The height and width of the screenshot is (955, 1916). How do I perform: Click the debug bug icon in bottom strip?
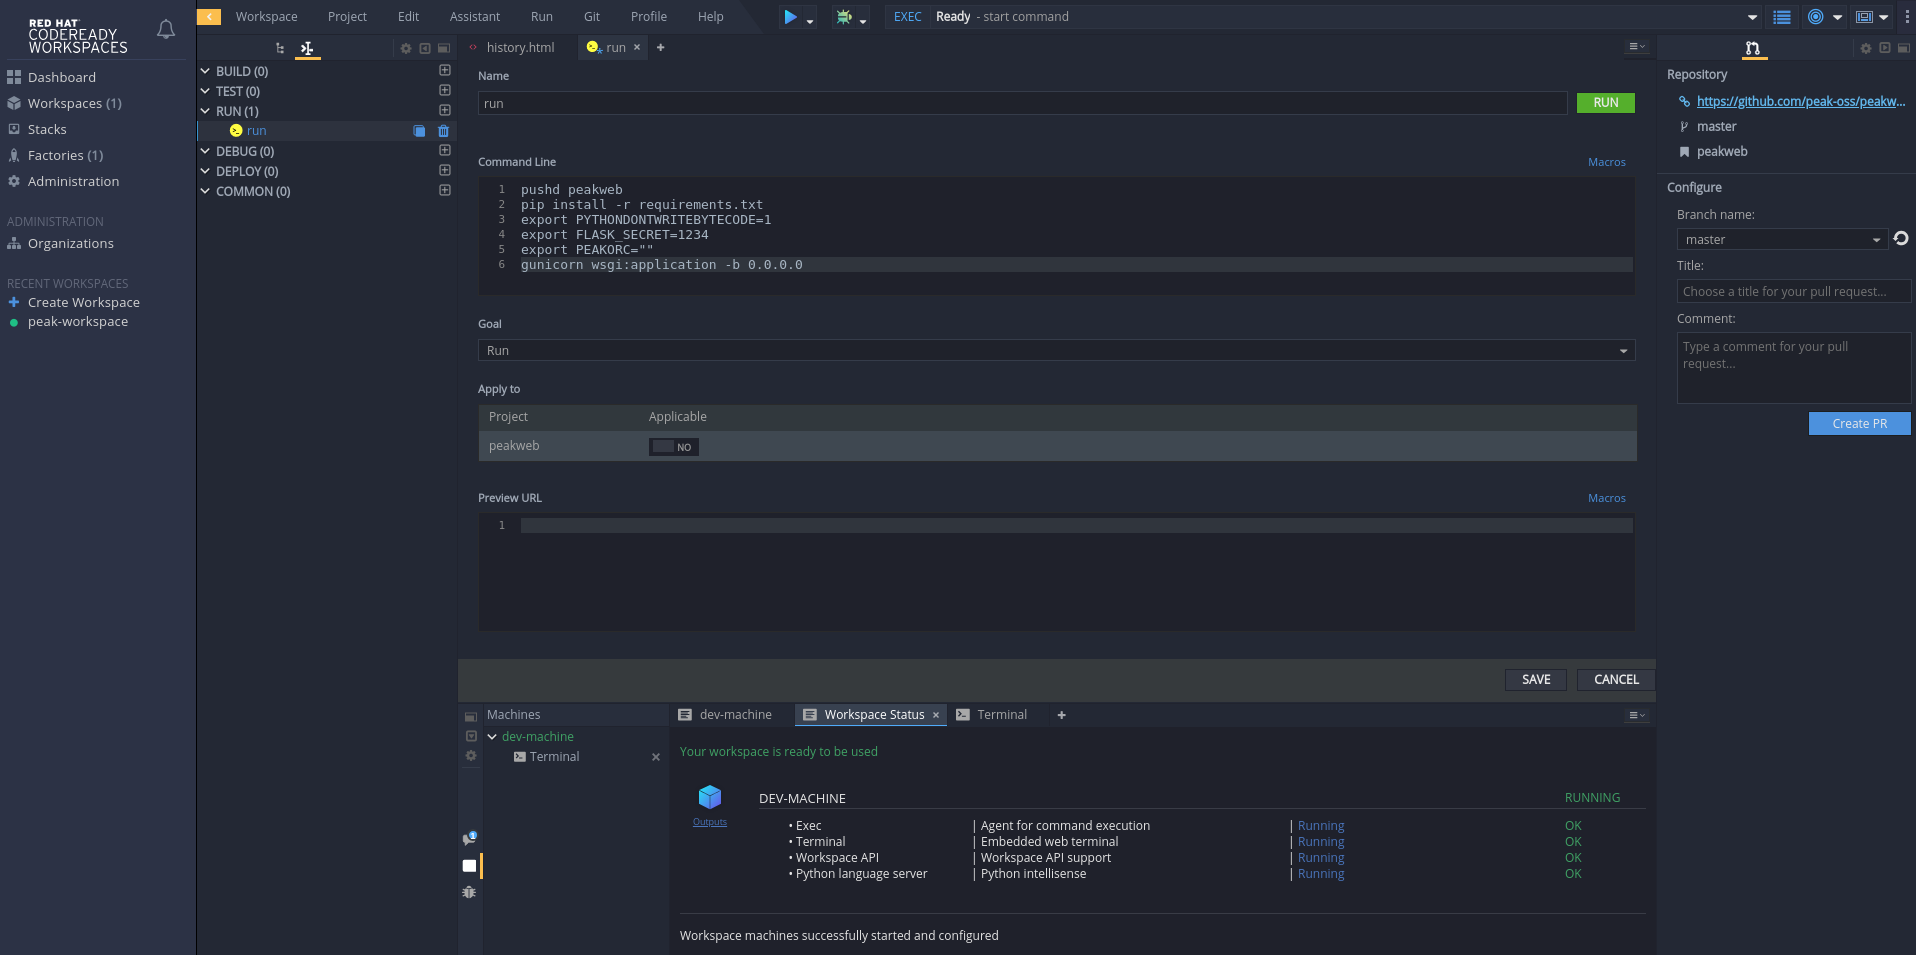tap(469, 892)
